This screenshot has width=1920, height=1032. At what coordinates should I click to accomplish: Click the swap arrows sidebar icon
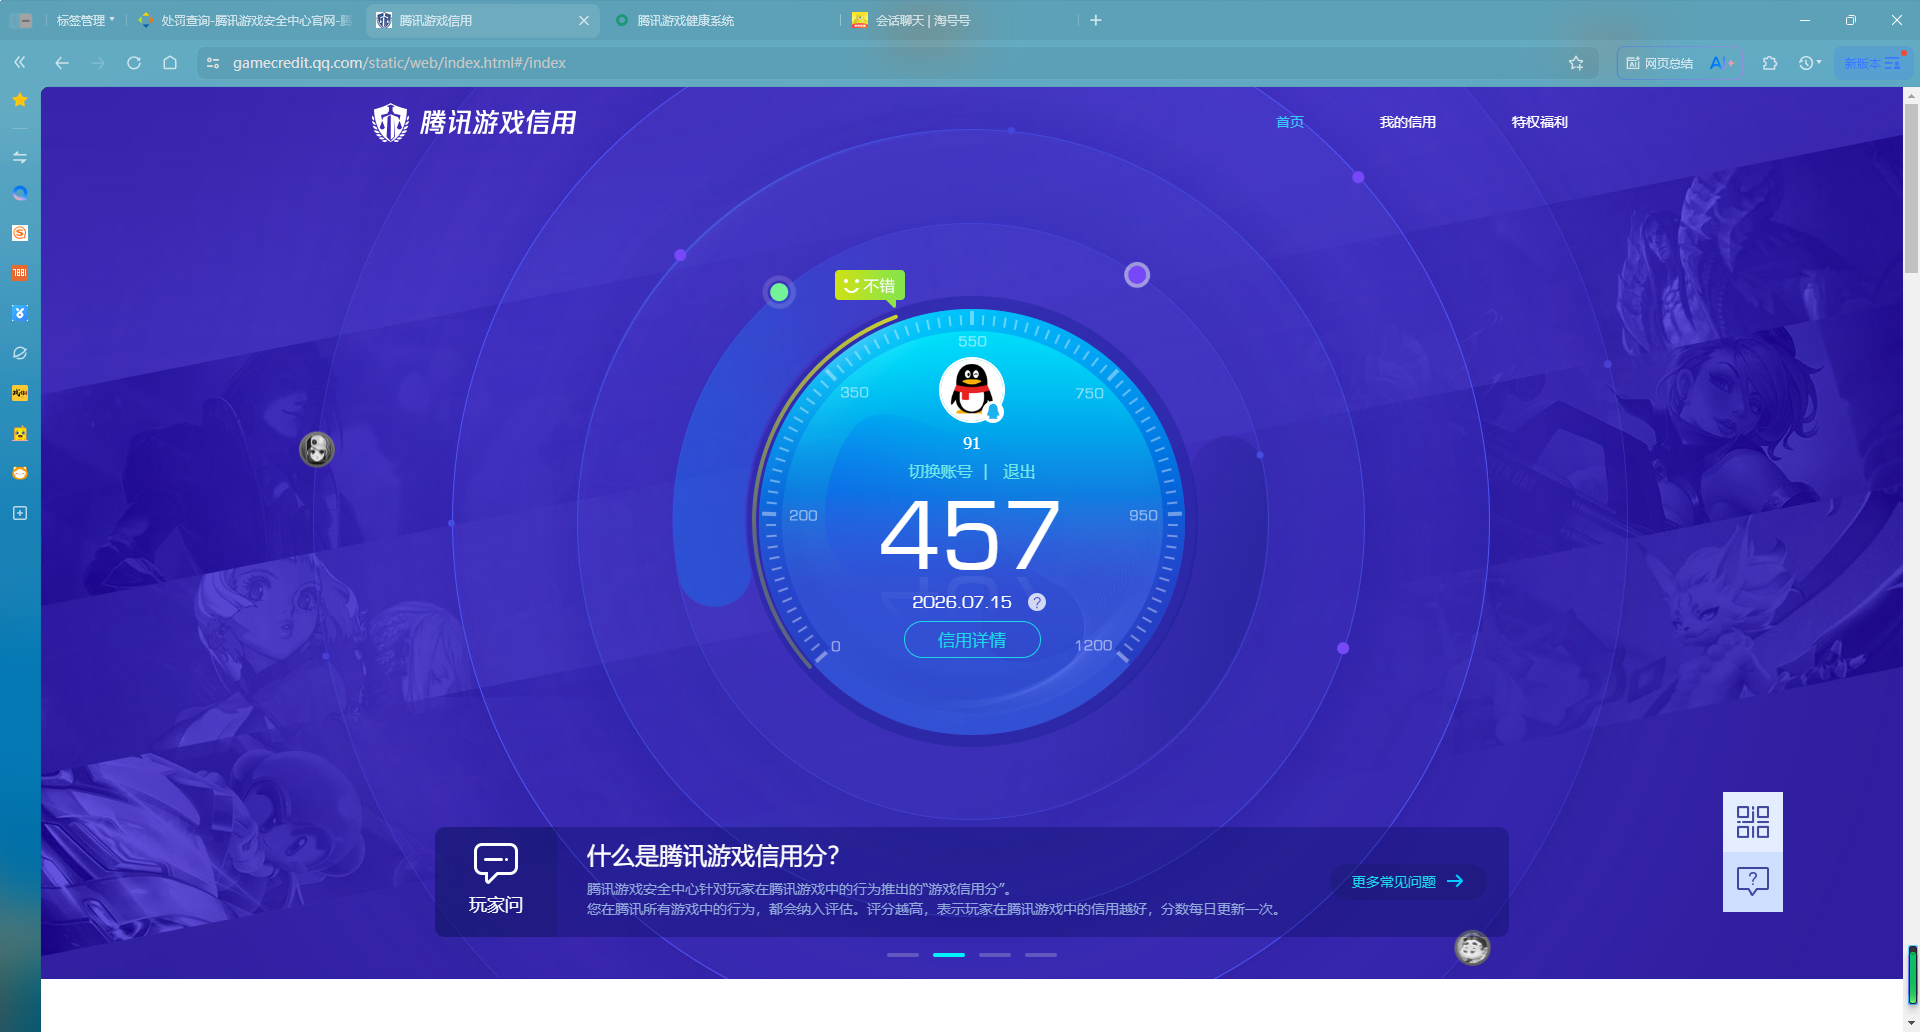point(20,157)
